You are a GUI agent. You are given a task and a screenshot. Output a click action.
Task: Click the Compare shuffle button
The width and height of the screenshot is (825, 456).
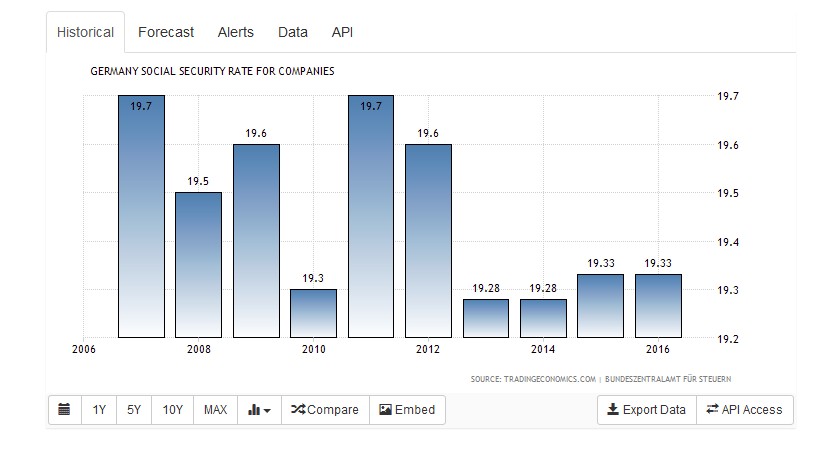[325, 410]
